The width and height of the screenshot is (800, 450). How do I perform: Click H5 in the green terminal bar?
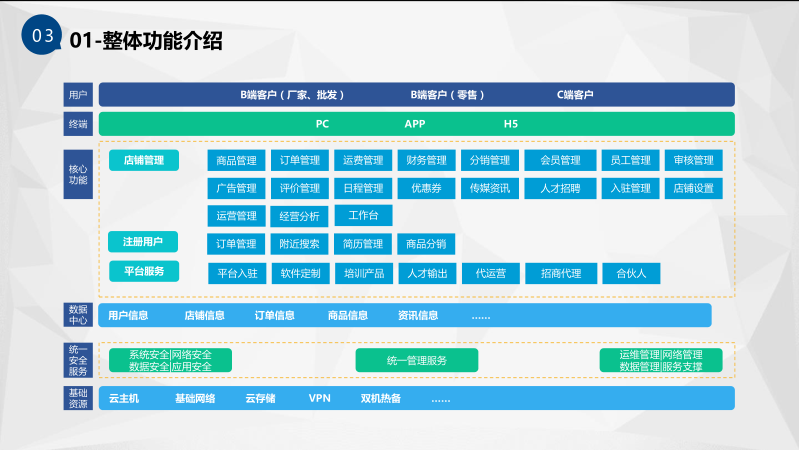click(511, 124)
